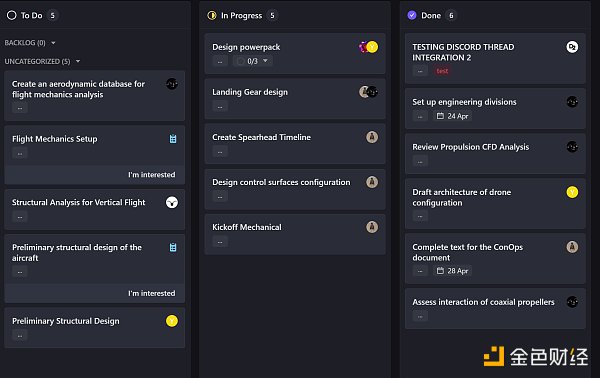
Task: Click I'm interested under Flight Mechanics Setup
Action: [x=152, y=175]
